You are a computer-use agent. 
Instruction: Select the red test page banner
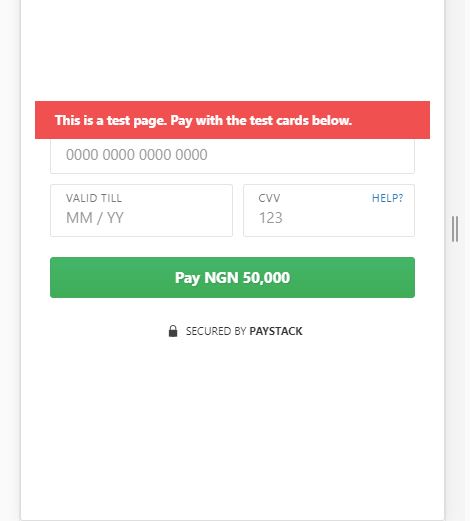coord(232,120)
